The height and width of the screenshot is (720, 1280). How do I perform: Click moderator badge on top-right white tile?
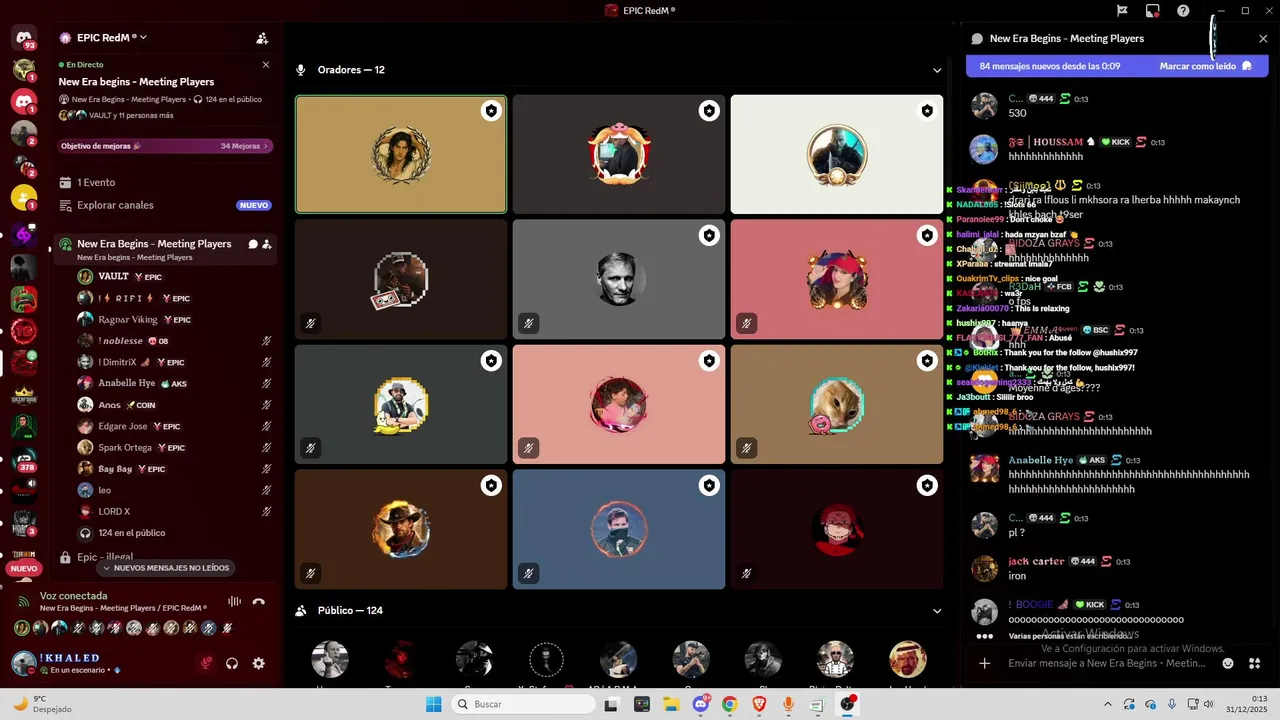[927, 110]
